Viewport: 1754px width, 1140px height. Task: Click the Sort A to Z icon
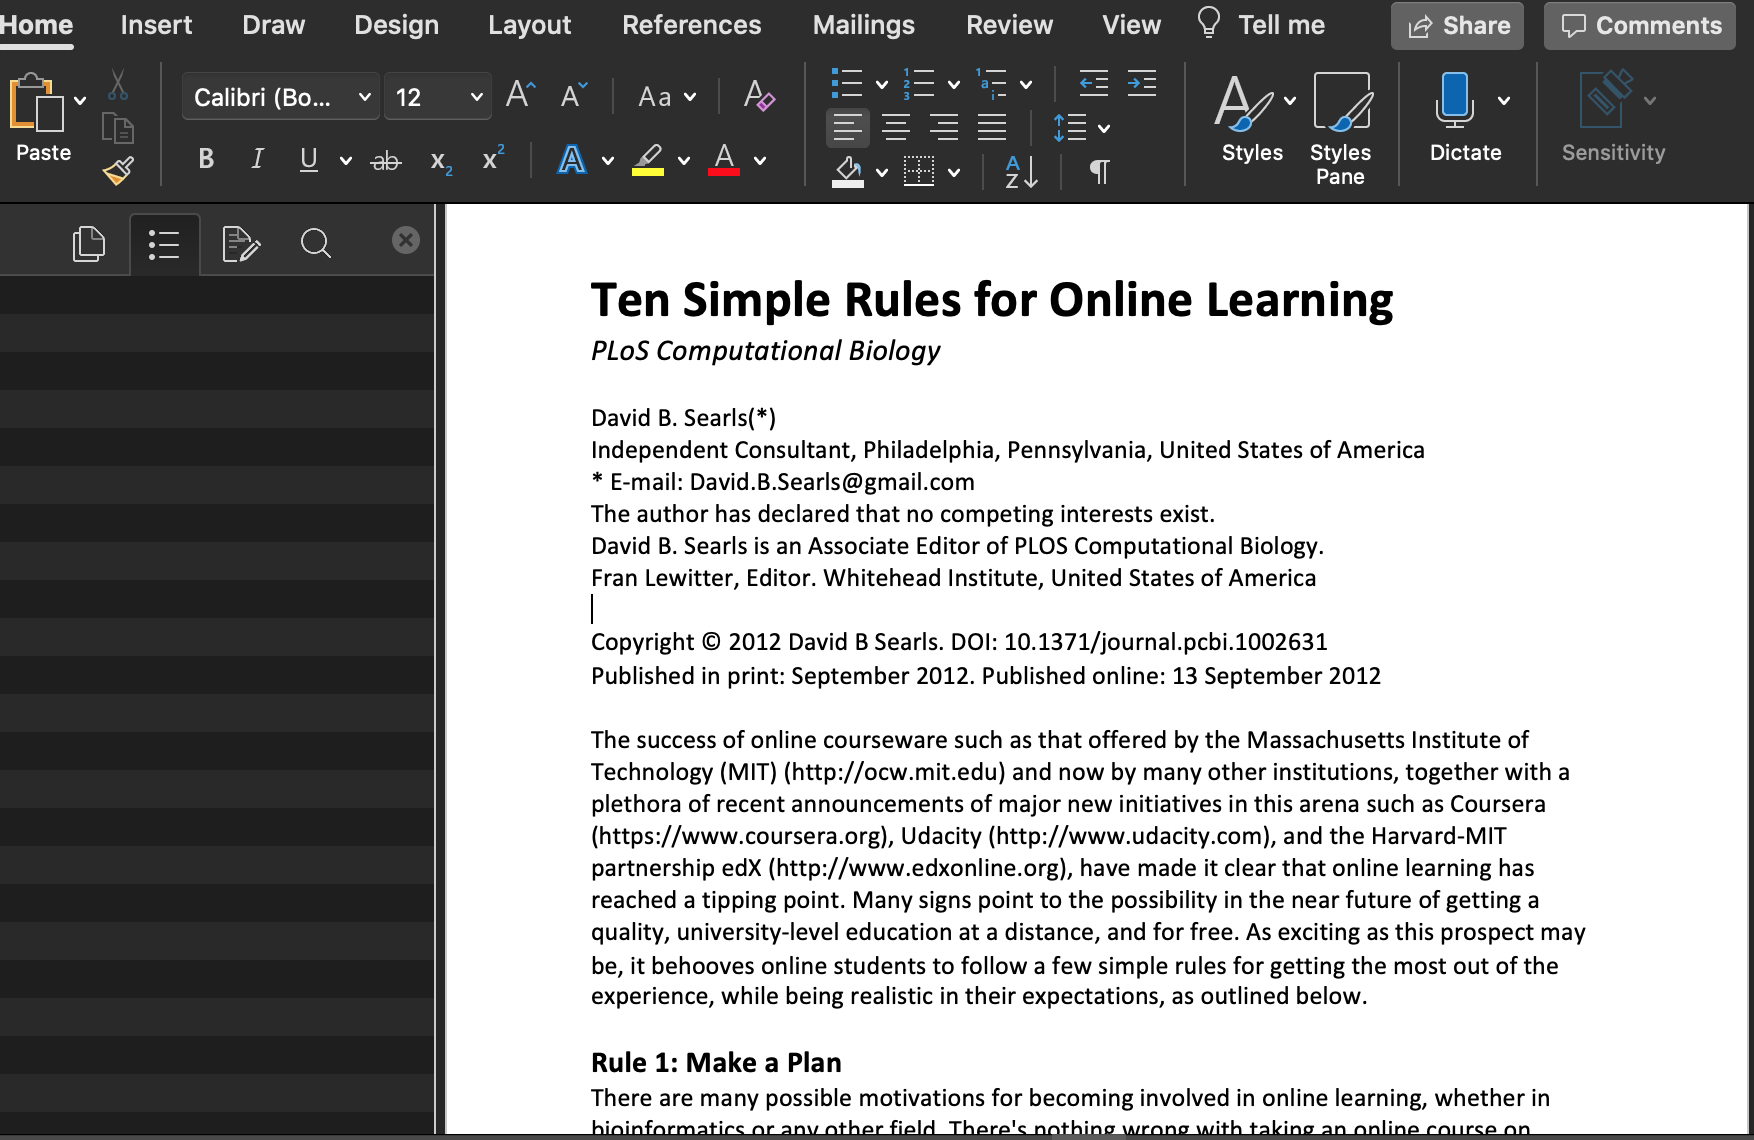click(1021, 172)
